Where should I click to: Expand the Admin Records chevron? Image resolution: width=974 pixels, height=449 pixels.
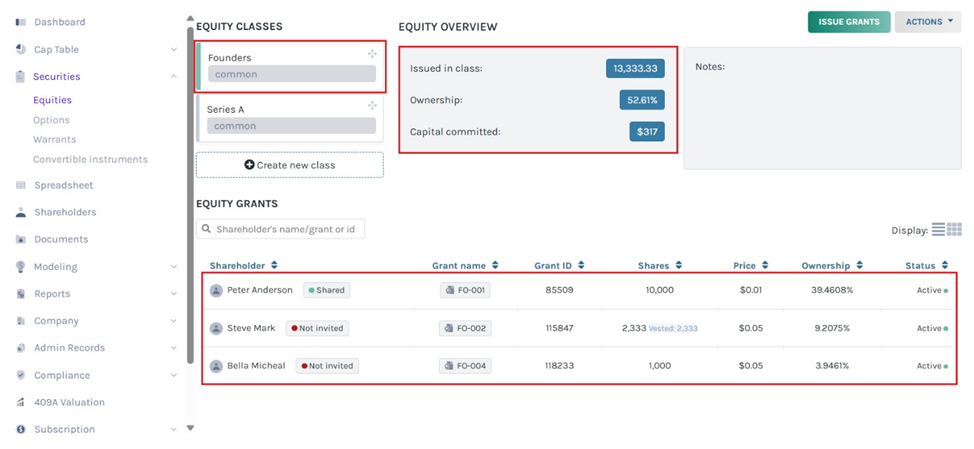(x=174, y=348)
